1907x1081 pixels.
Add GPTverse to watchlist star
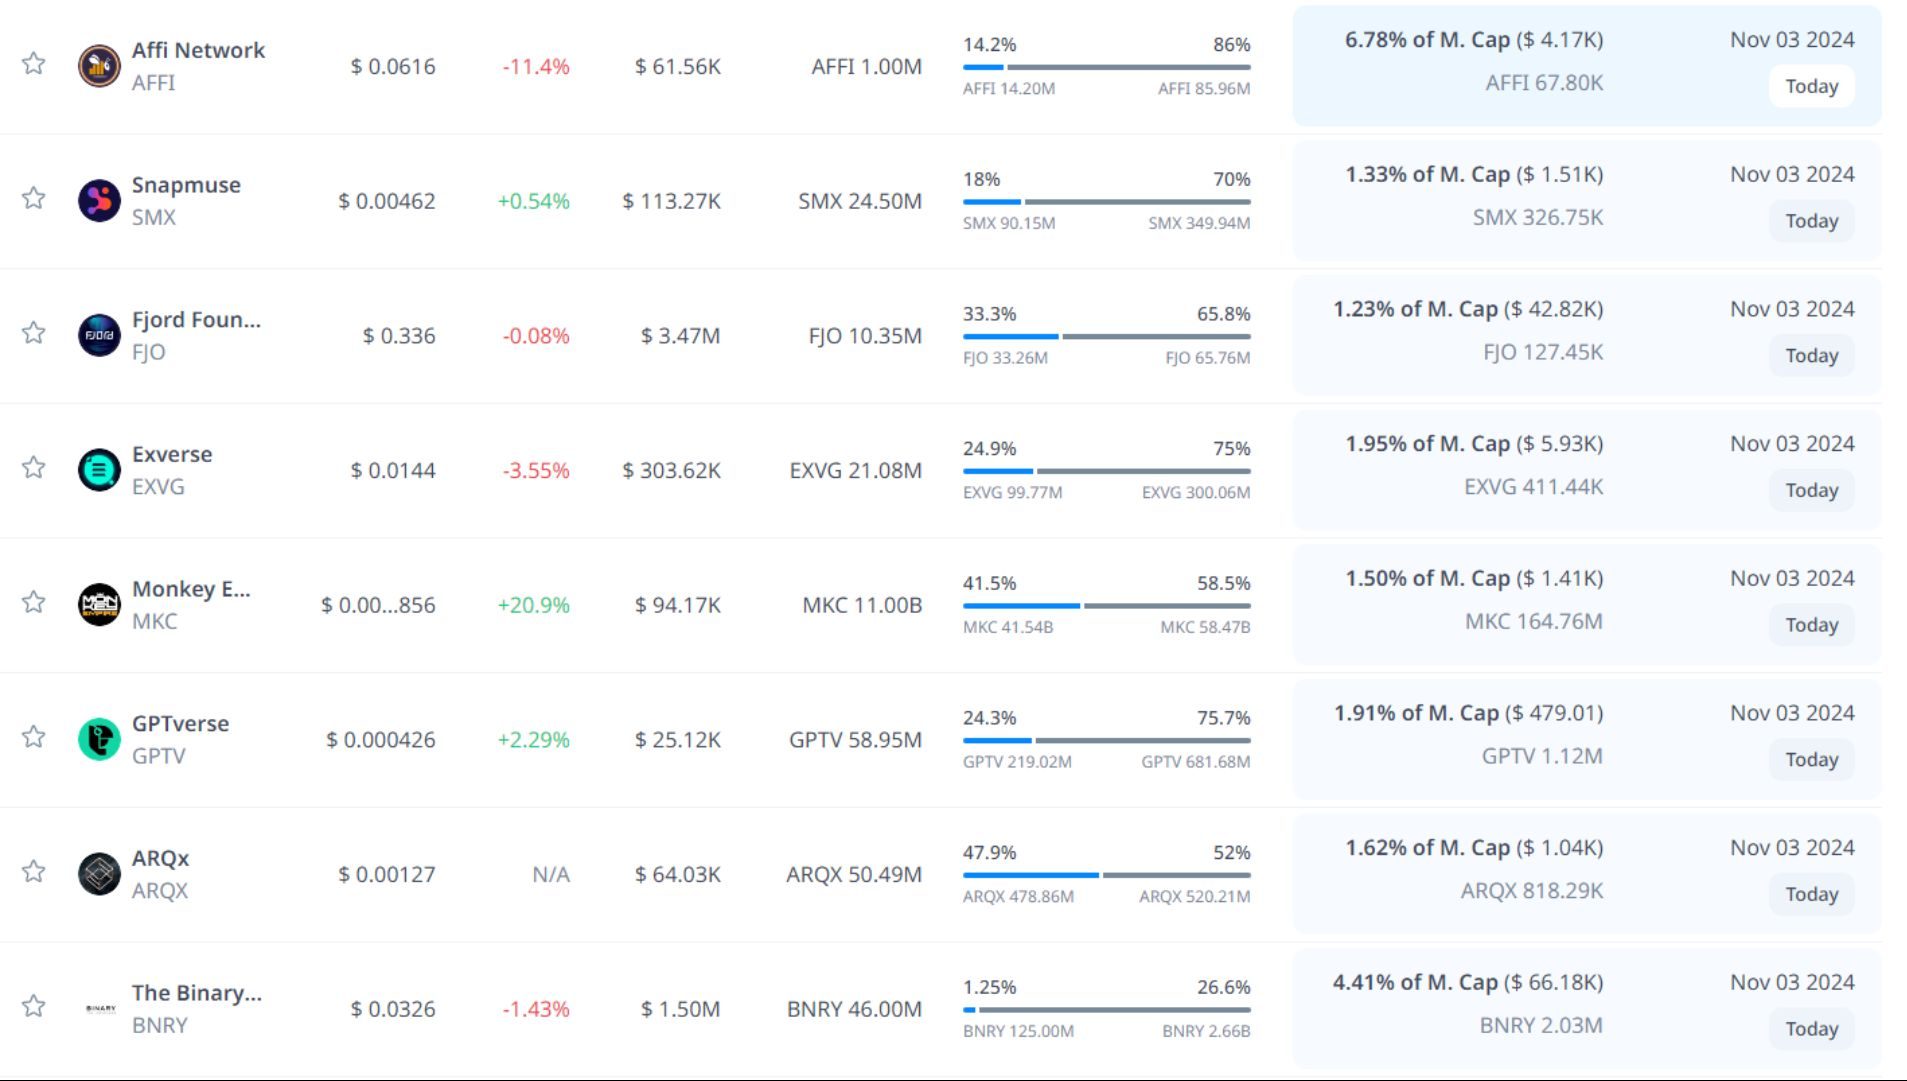click(34, 737)
